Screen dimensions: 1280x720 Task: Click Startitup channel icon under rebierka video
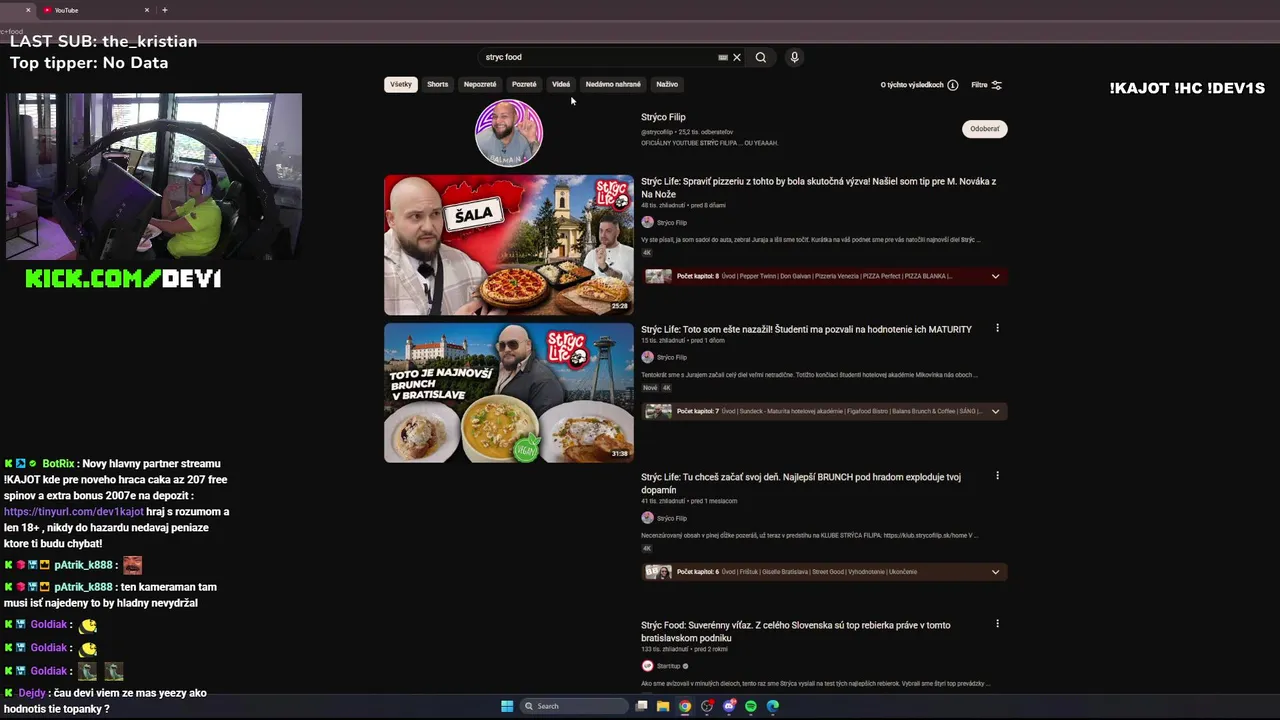tap(647, 666)
